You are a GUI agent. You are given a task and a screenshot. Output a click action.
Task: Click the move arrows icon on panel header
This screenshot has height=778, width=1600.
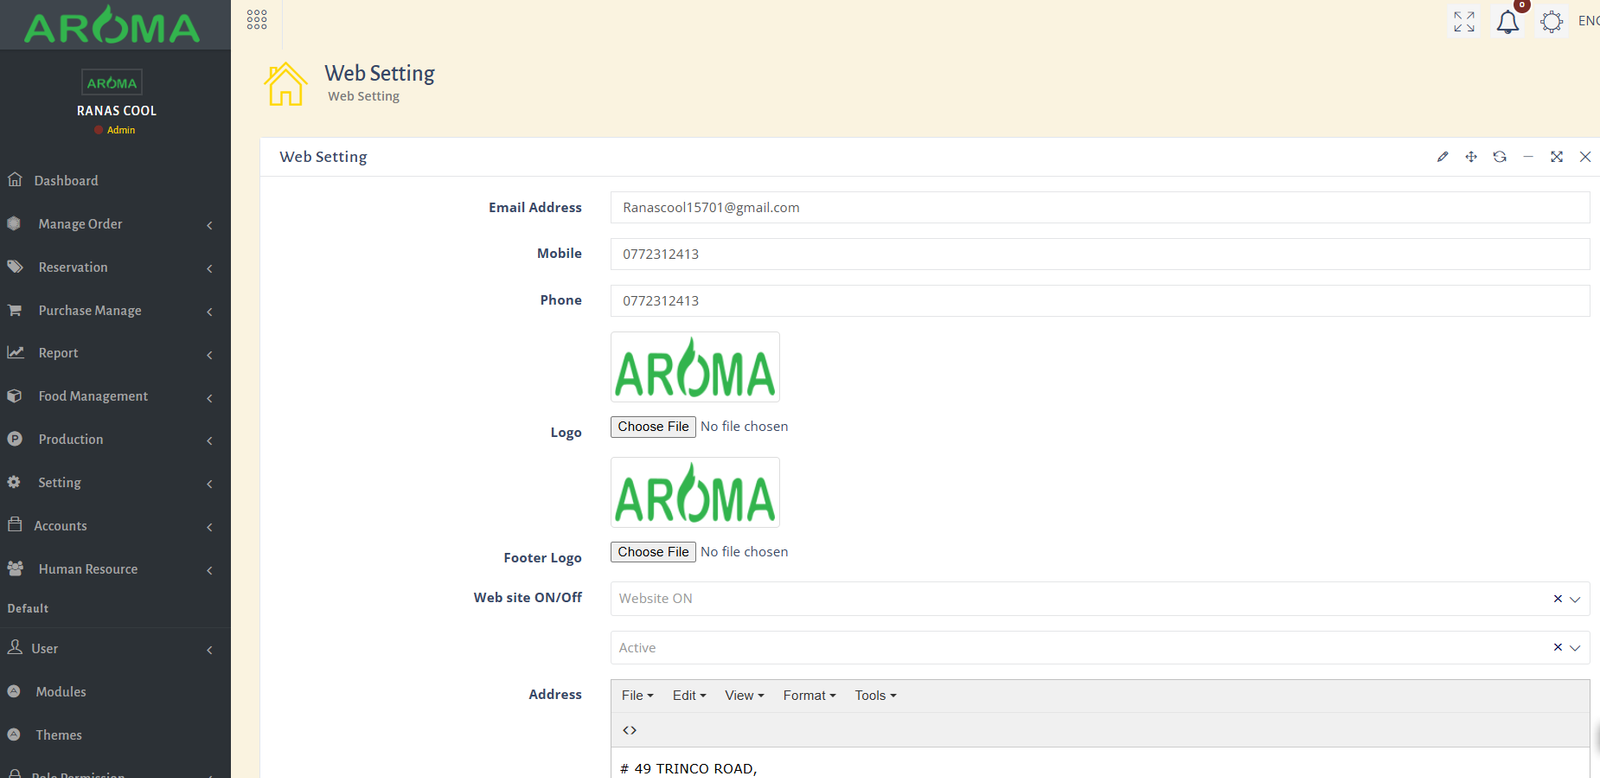click(x=1471, y=157)
